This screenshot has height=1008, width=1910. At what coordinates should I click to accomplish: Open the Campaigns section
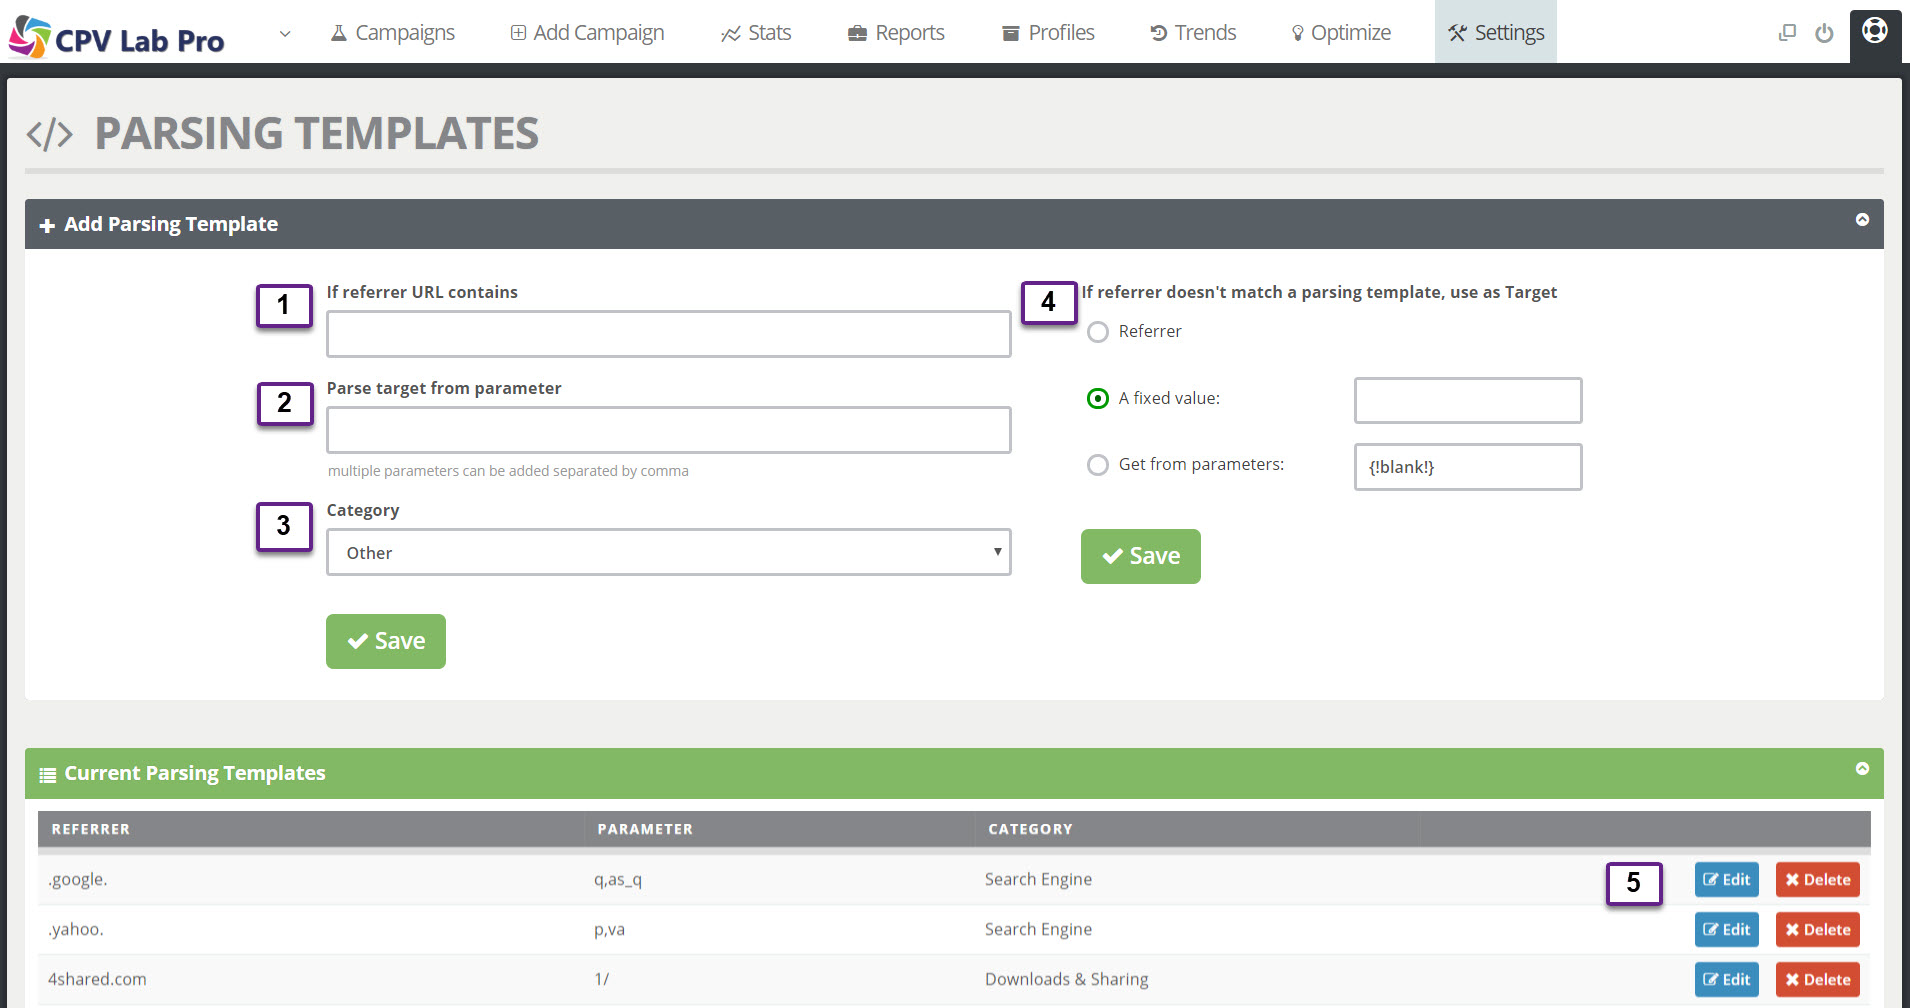392,32
